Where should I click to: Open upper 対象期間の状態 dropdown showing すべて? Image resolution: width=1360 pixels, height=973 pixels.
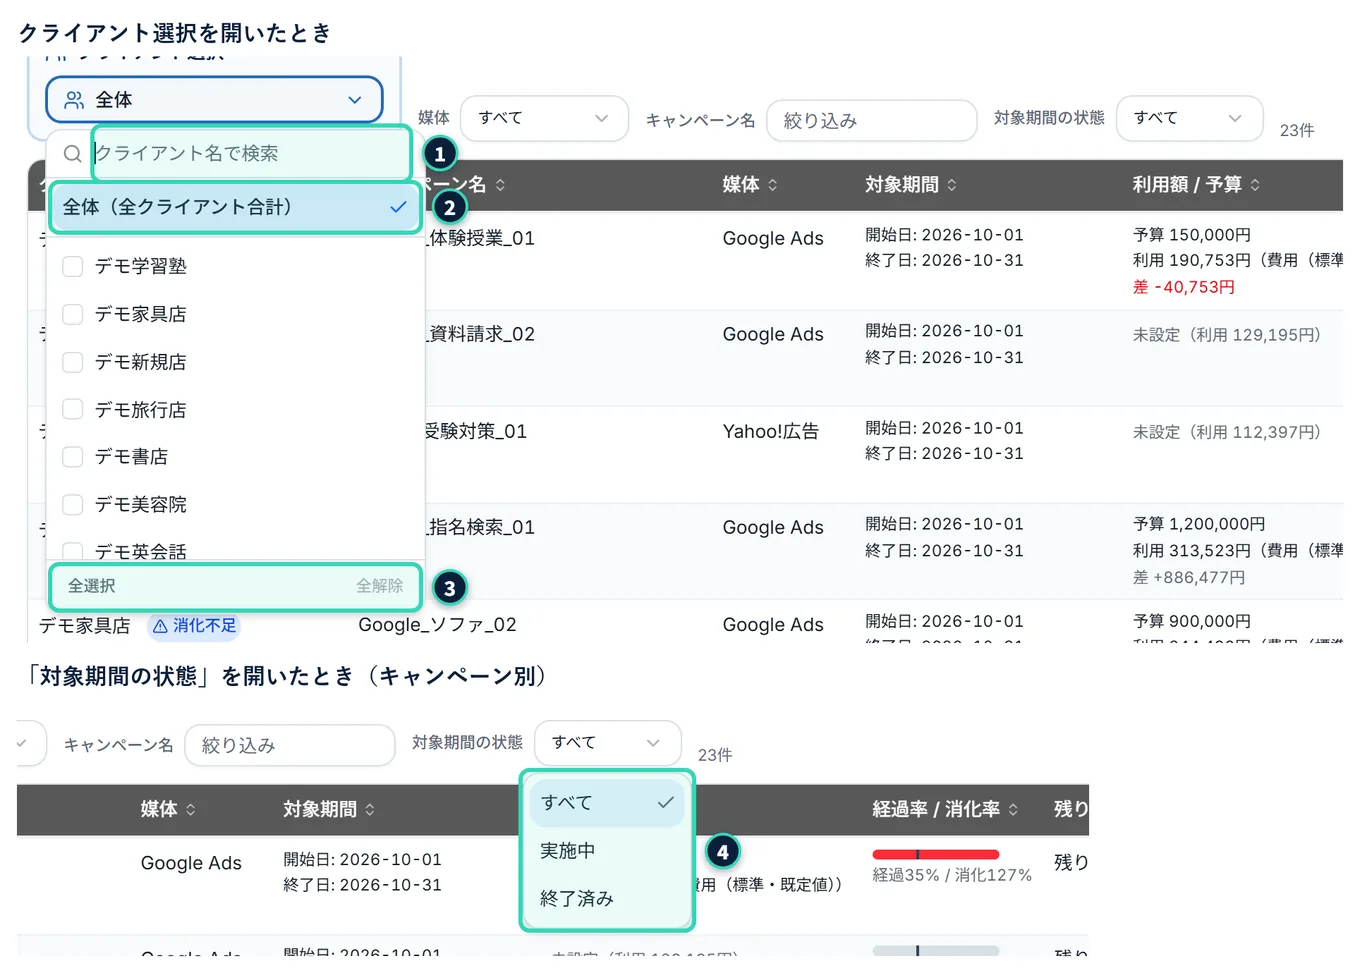click(x=1189, y=118)
